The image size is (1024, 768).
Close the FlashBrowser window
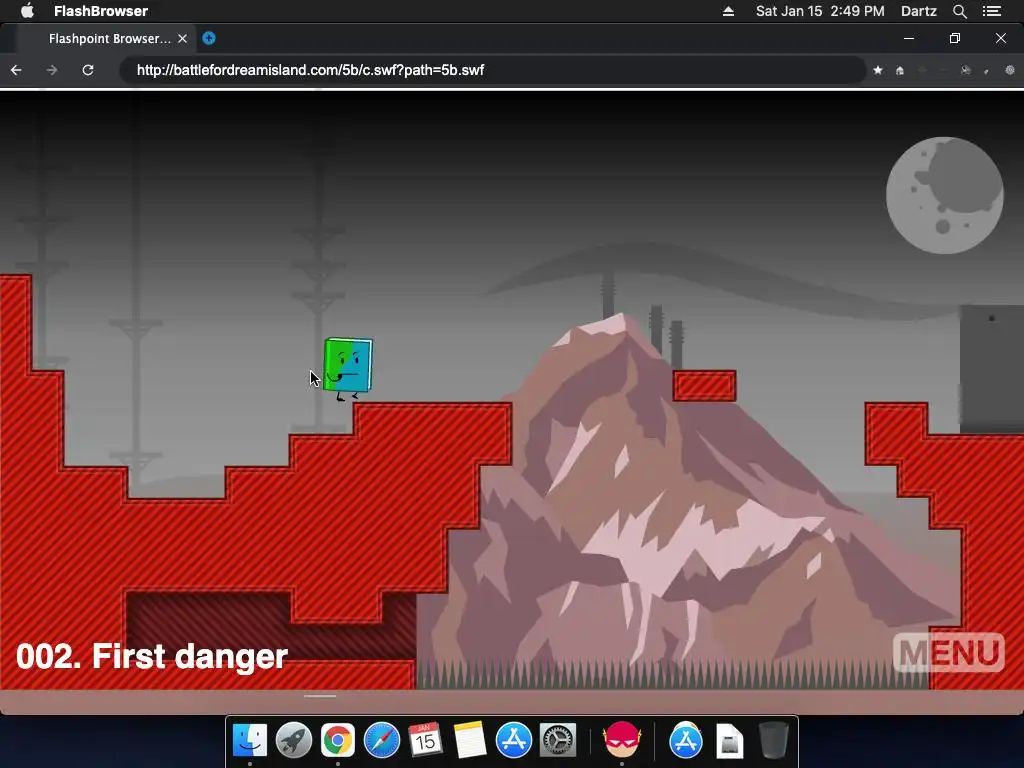point(1000,39)
